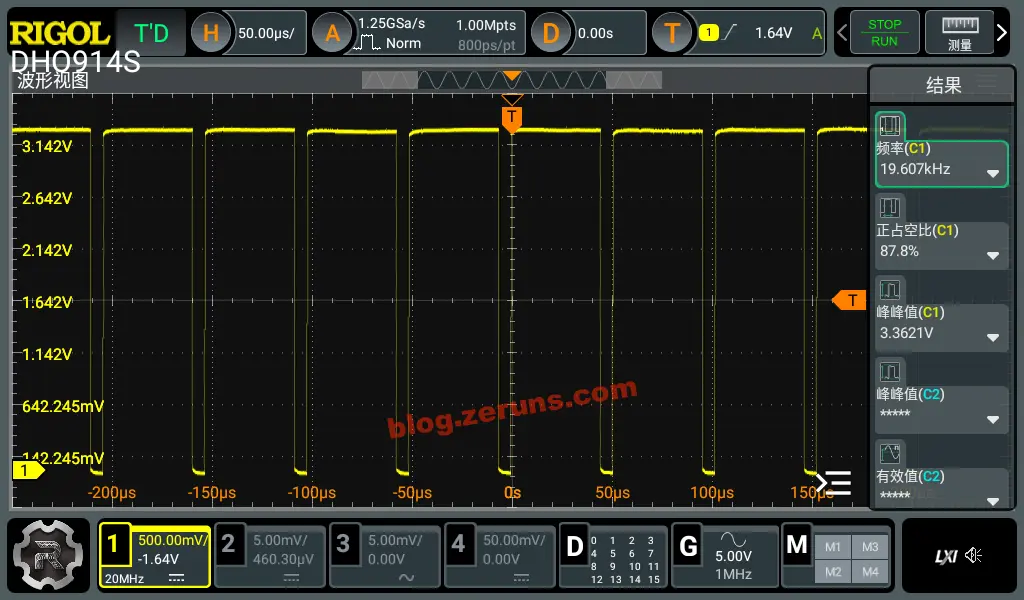
Task: Click the channel 2 460.30µV offset value
Action: [283, 560]
